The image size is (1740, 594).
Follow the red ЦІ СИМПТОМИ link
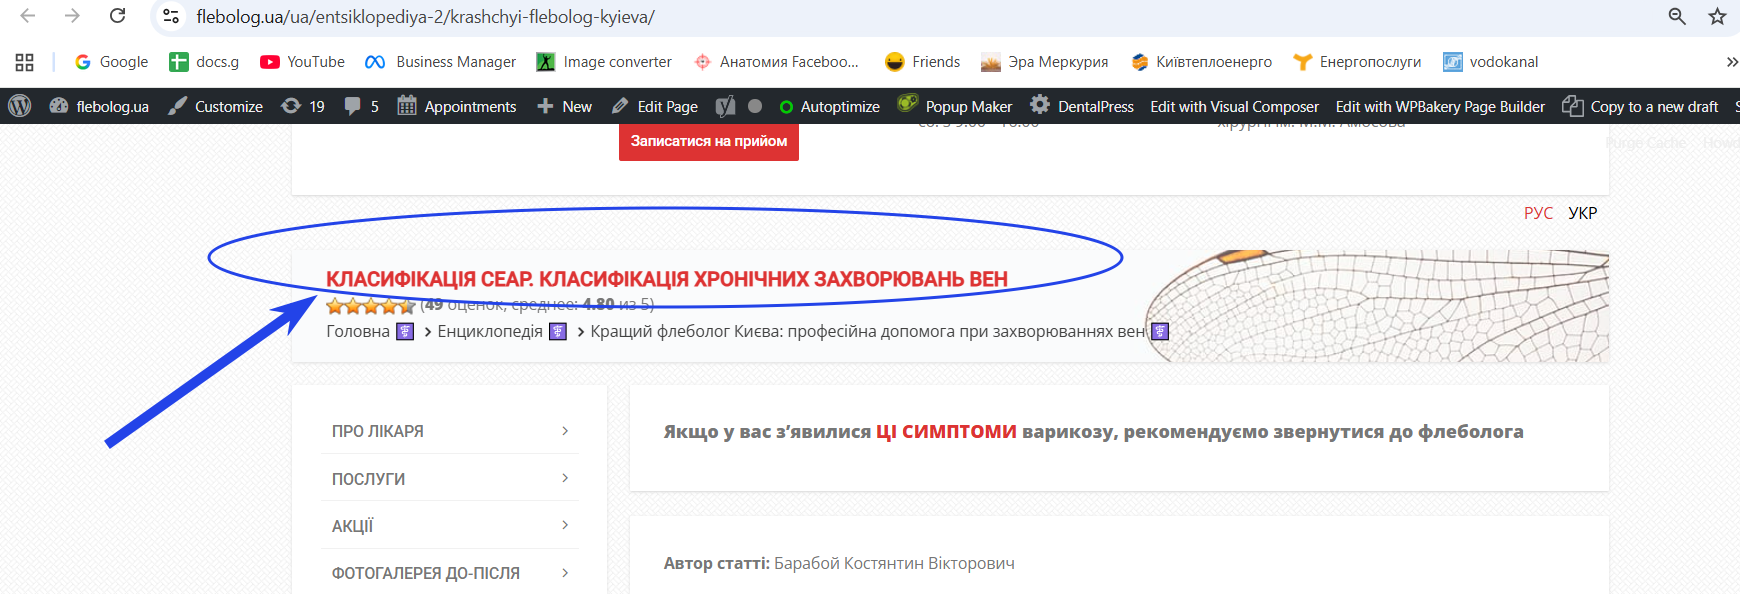[x=946, y=432]
